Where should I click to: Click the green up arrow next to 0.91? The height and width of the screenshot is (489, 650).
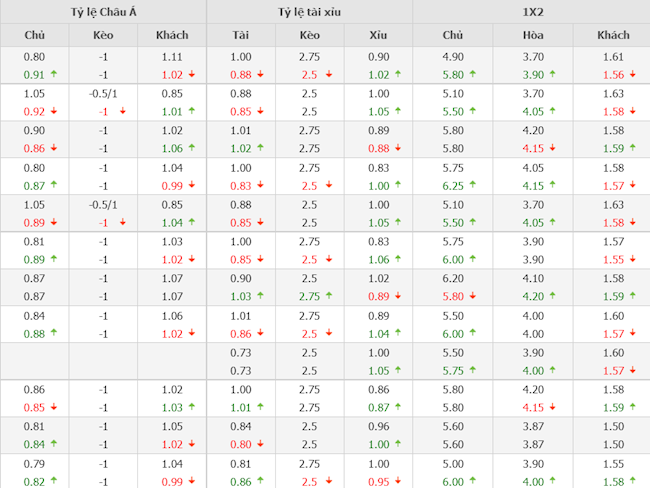53,74
